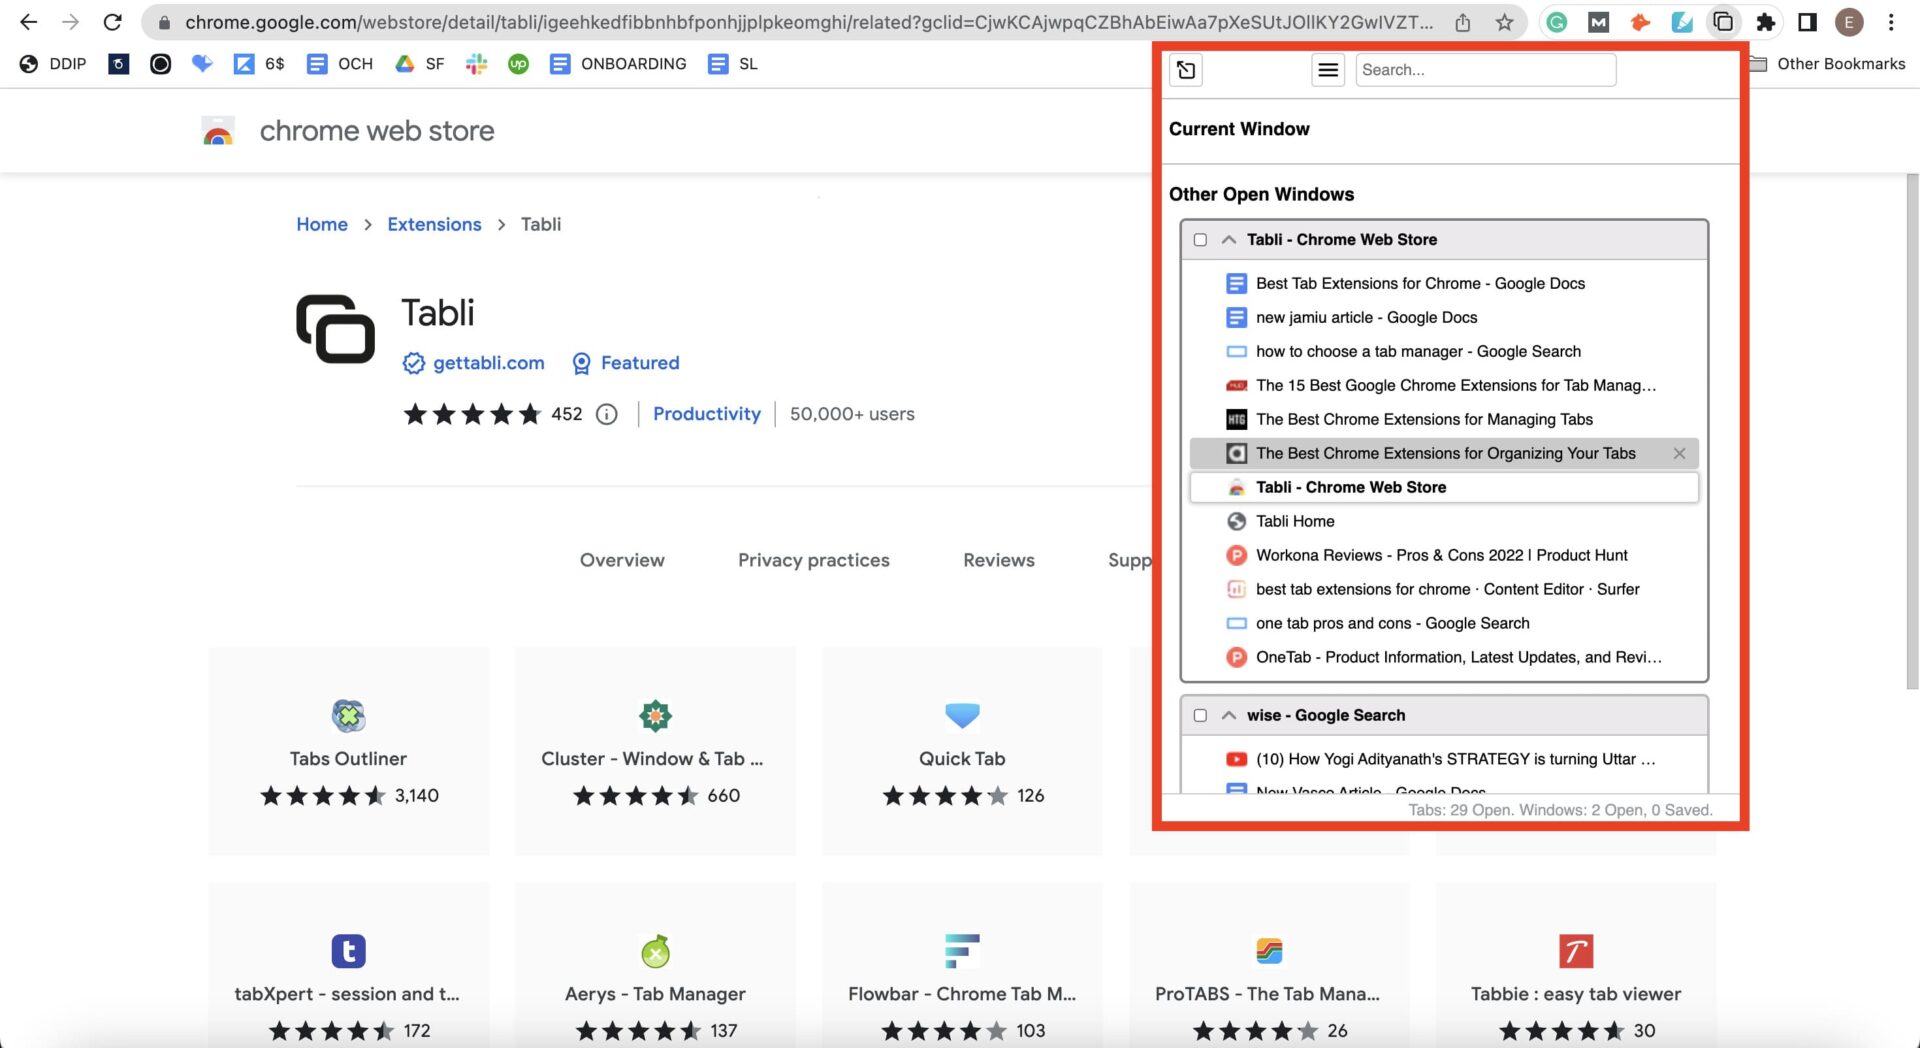
Task: Open the Grammarly extension icon
Action: 1556,22
